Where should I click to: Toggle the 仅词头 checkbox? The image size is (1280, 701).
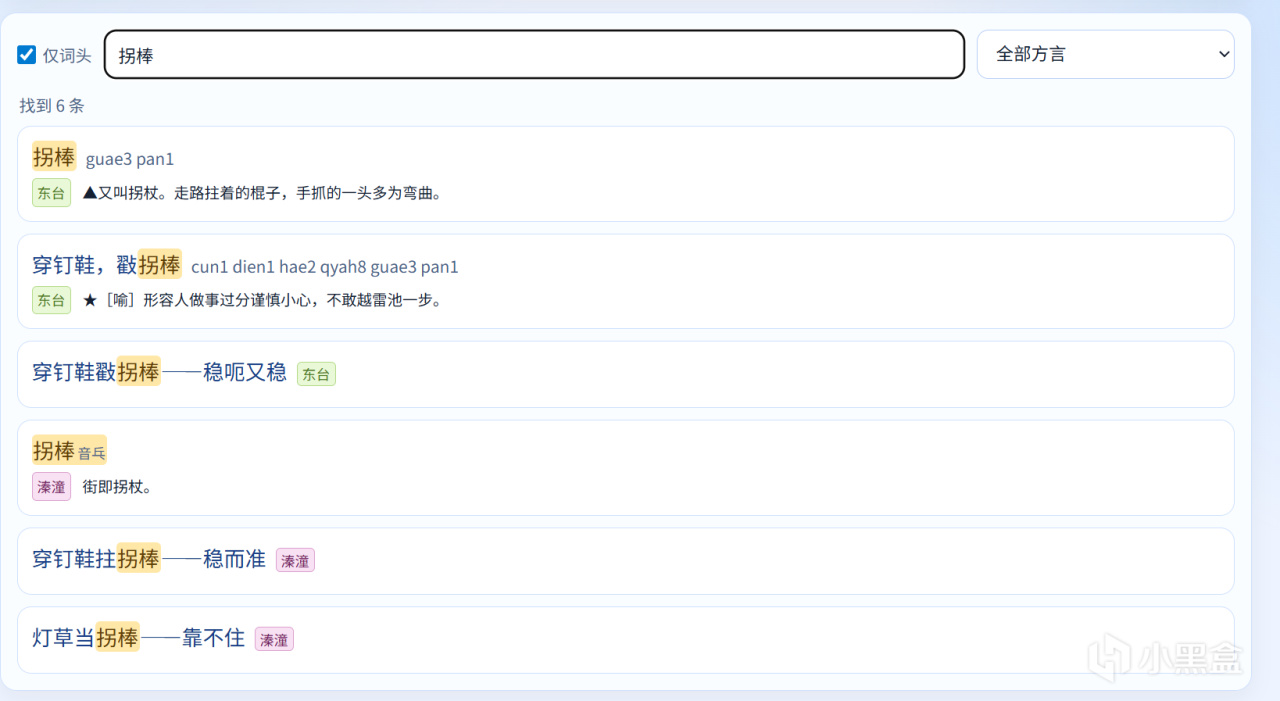[x=27, y=54]
